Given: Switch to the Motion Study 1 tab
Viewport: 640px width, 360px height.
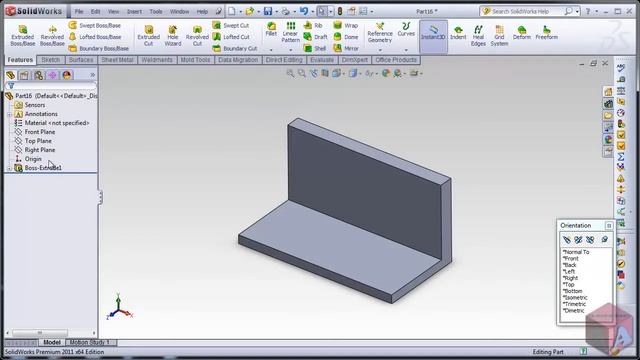Looking at the screenshot, I should point(90,342).
